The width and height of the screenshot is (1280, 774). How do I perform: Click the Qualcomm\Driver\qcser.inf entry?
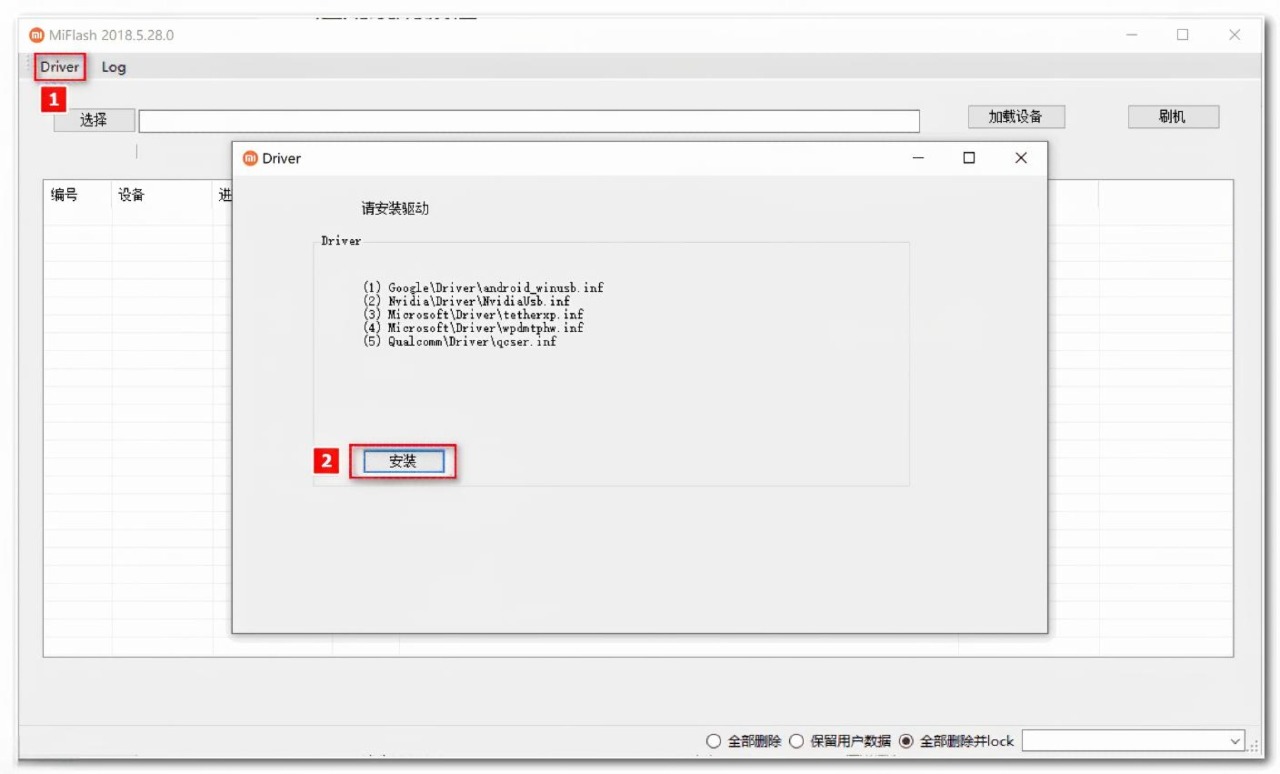pyautogui.click(x=460, y=342)
